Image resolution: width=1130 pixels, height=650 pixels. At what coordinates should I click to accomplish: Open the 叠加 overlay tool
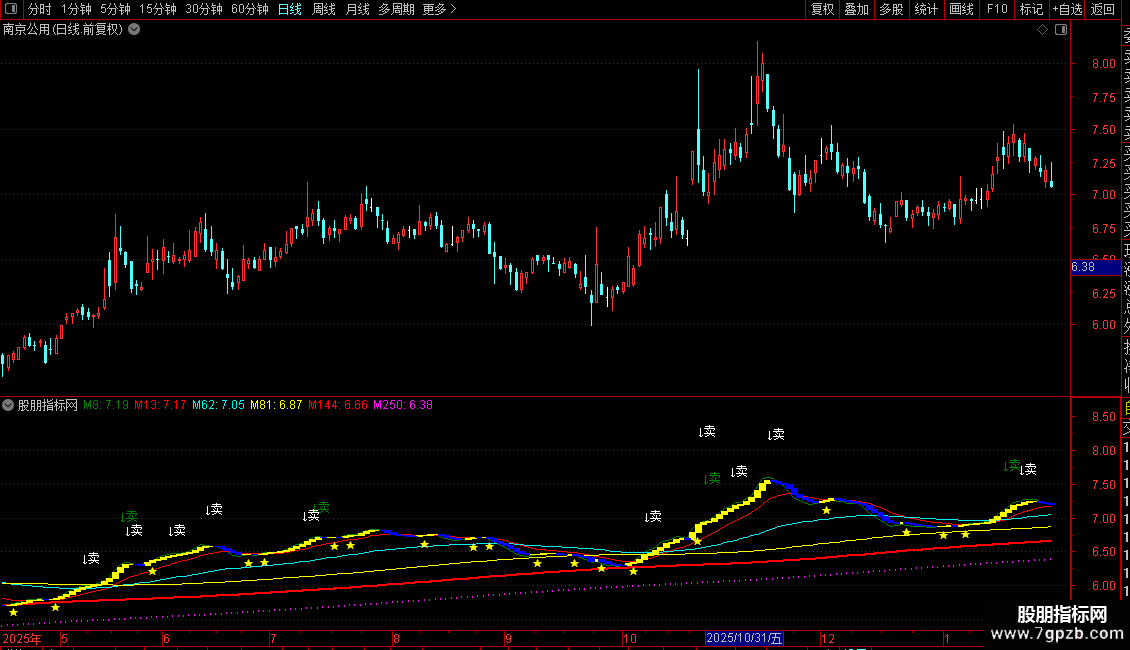point(856,9)
